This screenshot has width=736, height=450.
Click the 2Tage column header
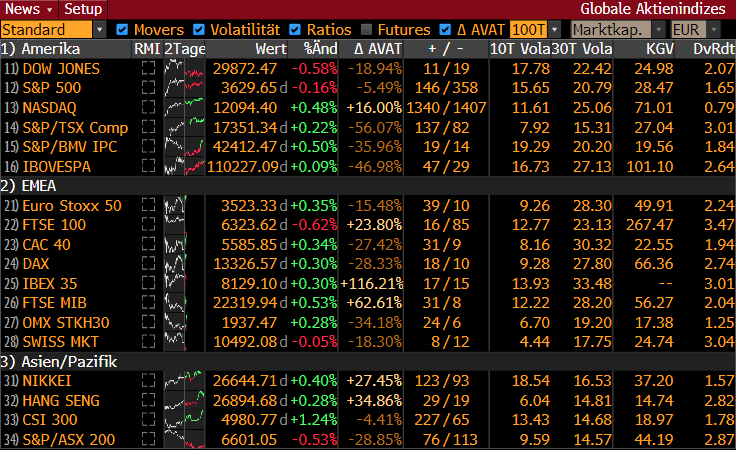click(x=184, y=49)
